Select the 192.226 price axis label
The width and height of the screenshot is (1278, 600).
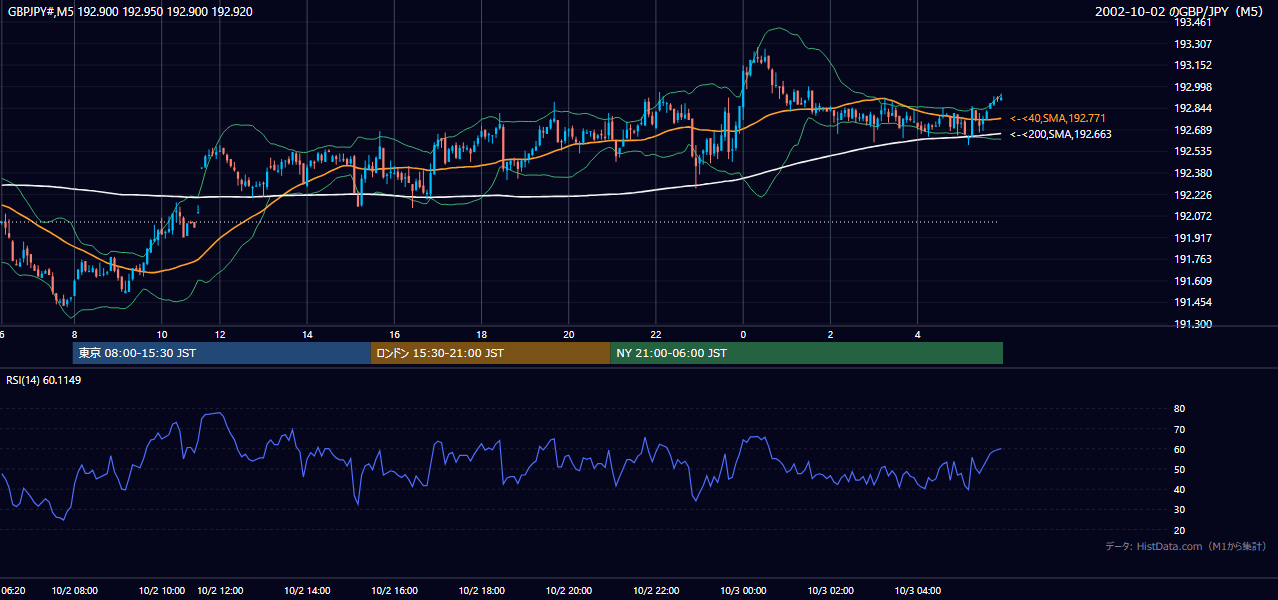(x=1192, y=195)
